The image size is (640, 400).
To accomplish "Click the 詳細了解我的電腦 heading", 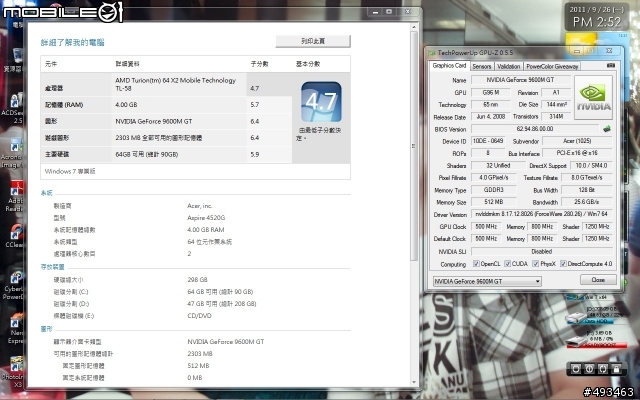I will [x=73, y=42].
